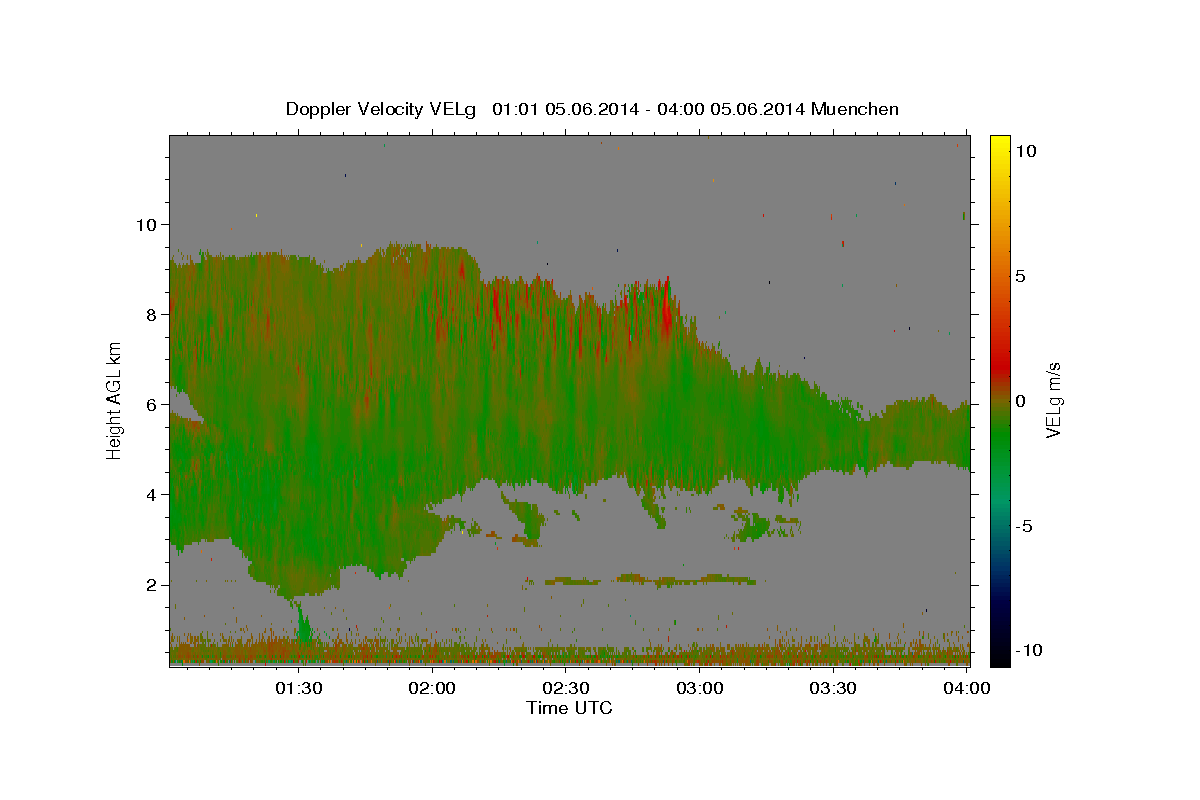Click the '03:30' time axis label

[x=834, y=688]
